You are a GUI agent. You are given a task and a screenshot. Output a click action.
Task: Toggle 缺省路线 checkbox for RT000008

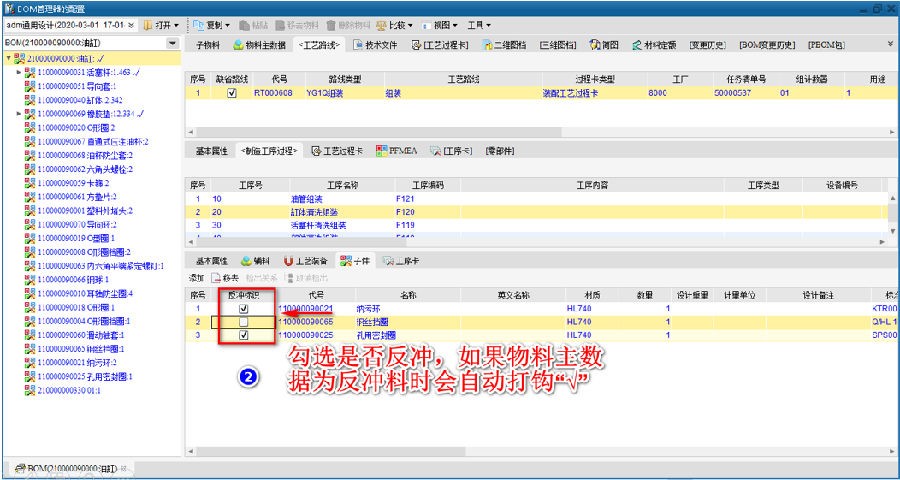point(231,93)
